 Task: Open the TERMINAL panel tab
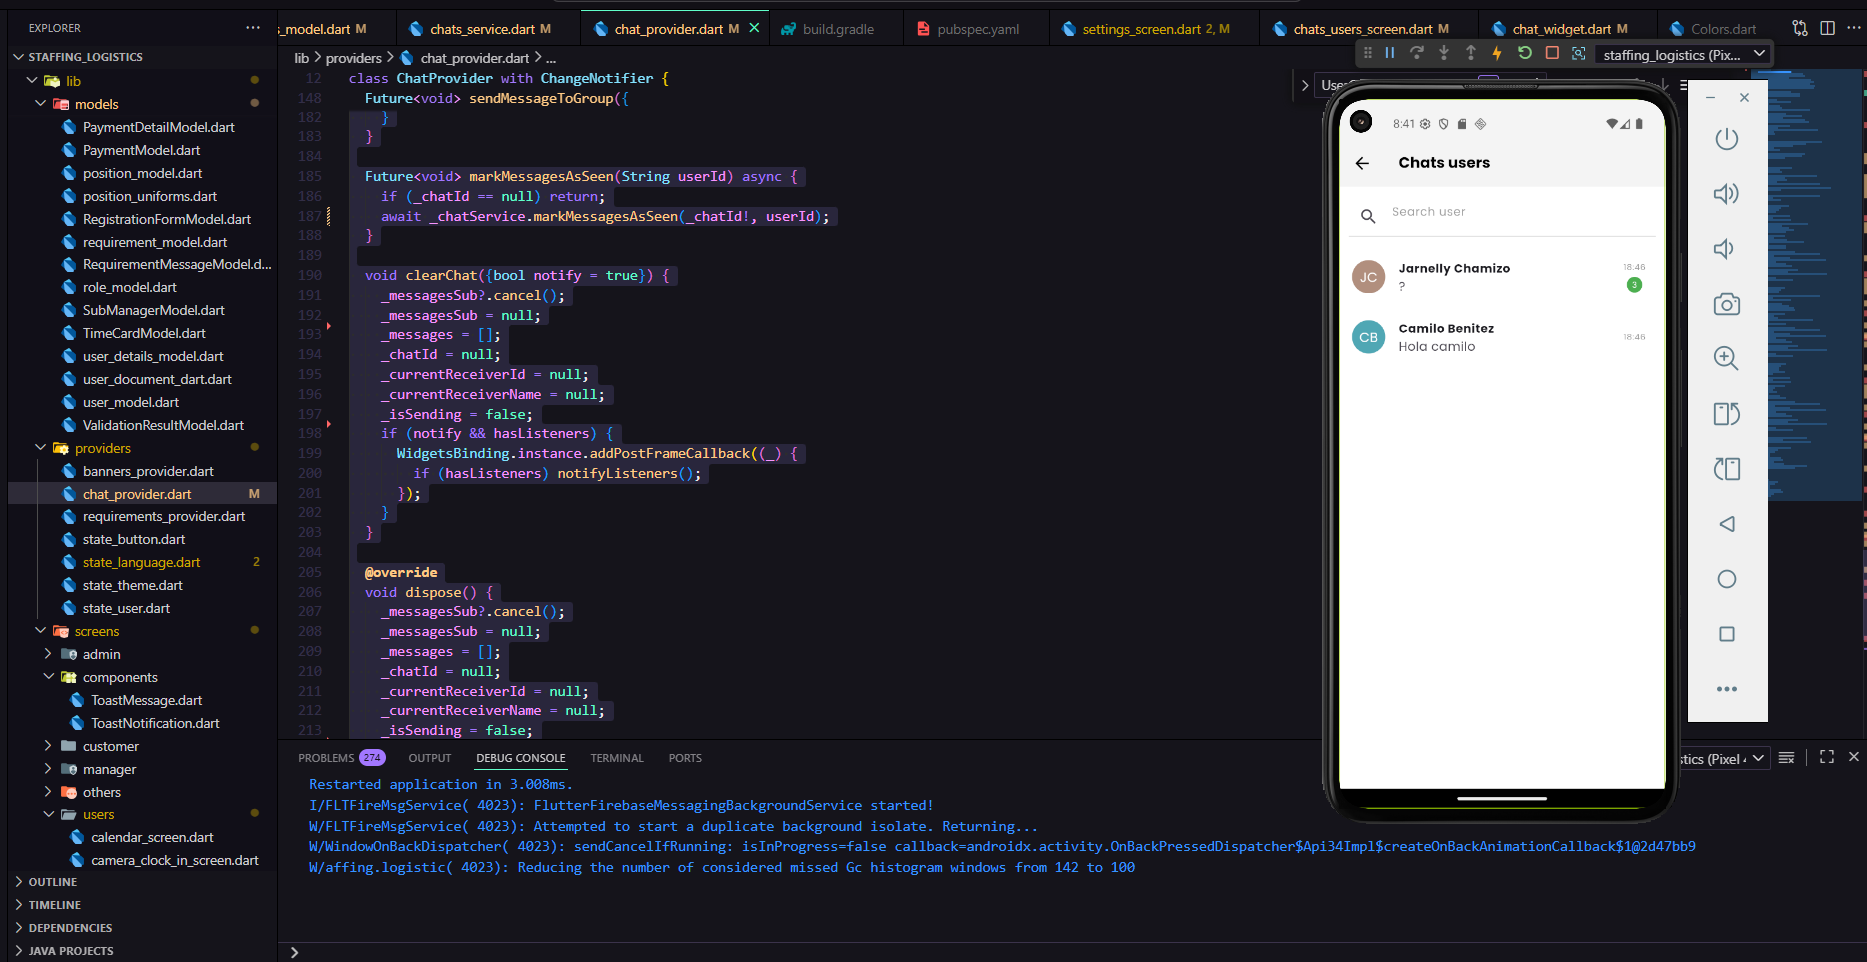click(x=616, y=758)
